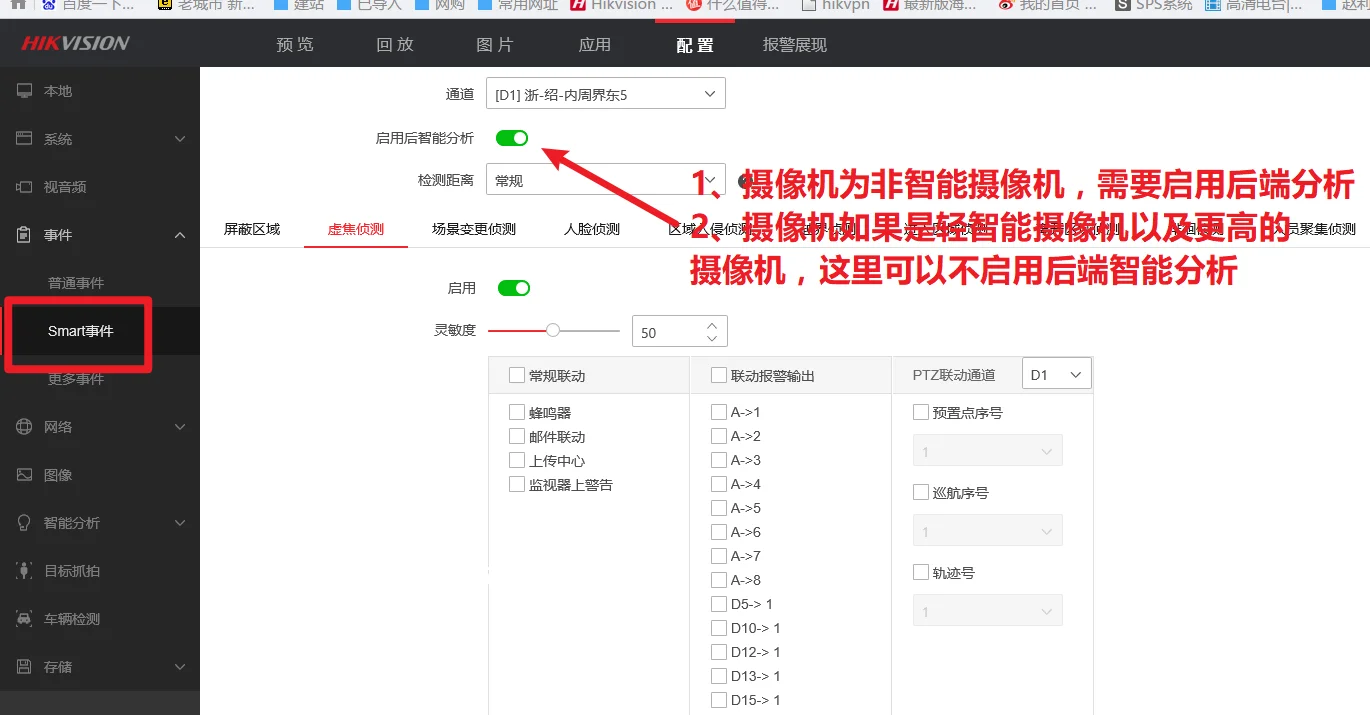Screen dimensions: 1370x715
Task: Go to 更多事件 in sidebar
Action: pyautogui.click(x=76, y=379)
